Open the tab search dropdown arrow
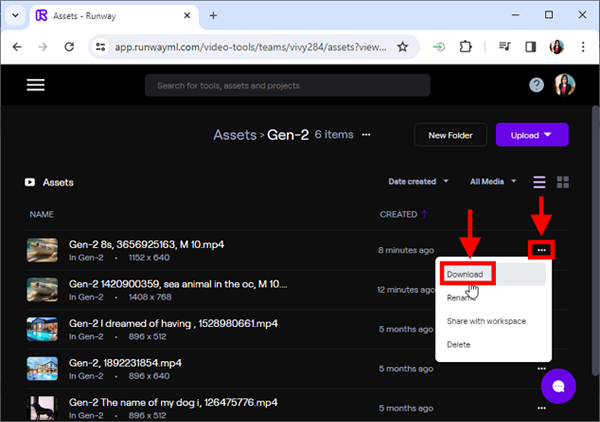600x422 pixels. pos(15,16)
